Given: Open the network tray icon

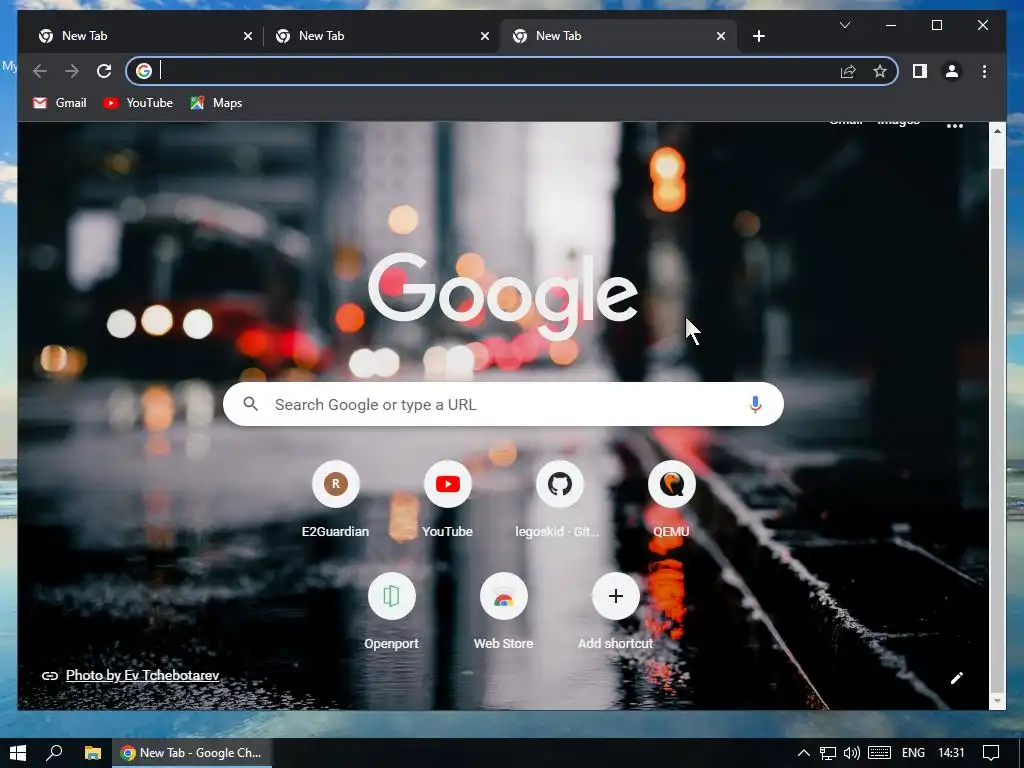Looking at the screenshot, I should [827, 753].
